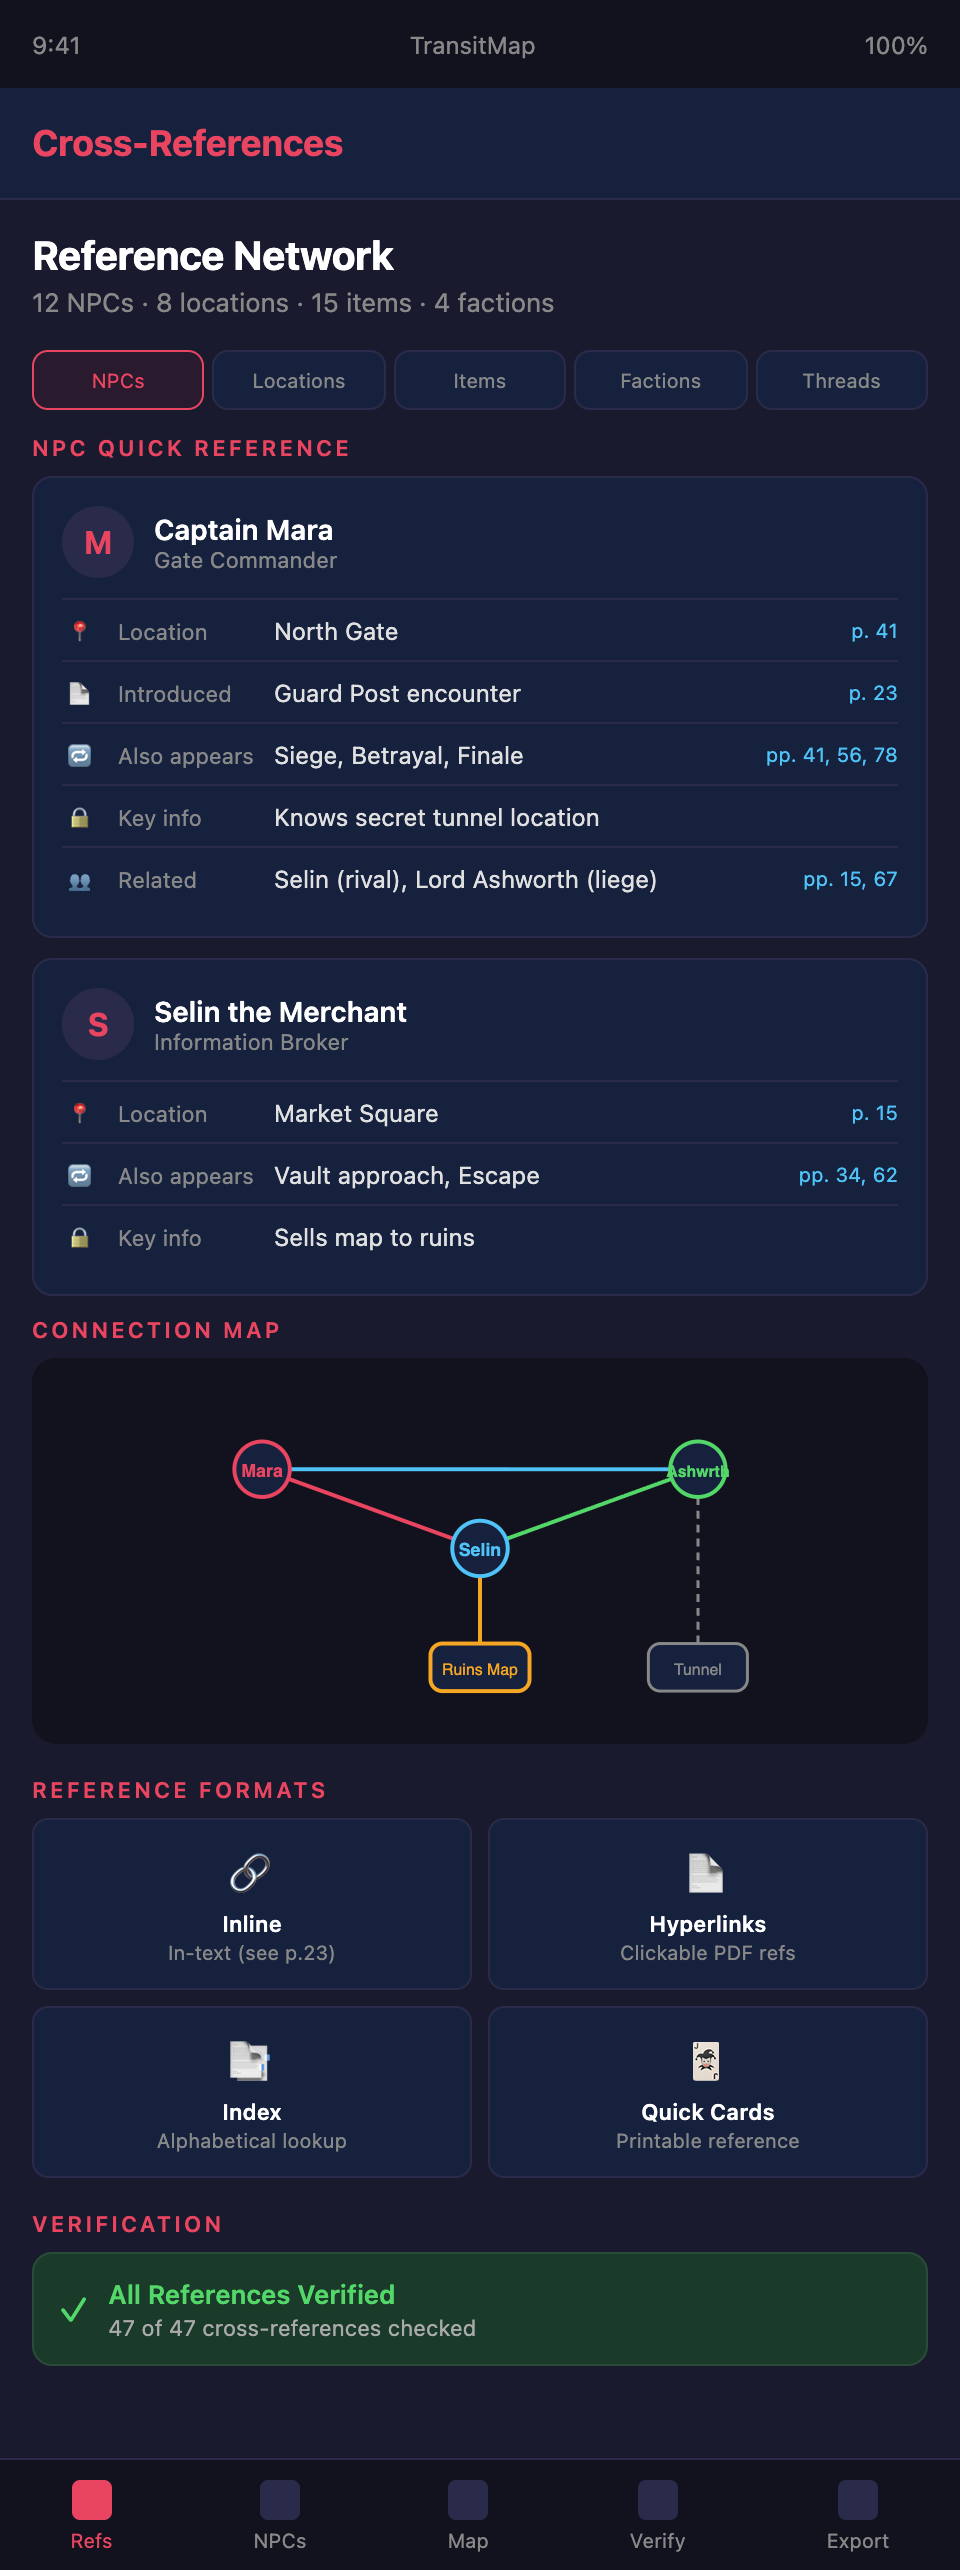Screen dimensions: 960x2570
Task: Click the Inline chain-link format icon
Action: click(x=251, y=1873)
